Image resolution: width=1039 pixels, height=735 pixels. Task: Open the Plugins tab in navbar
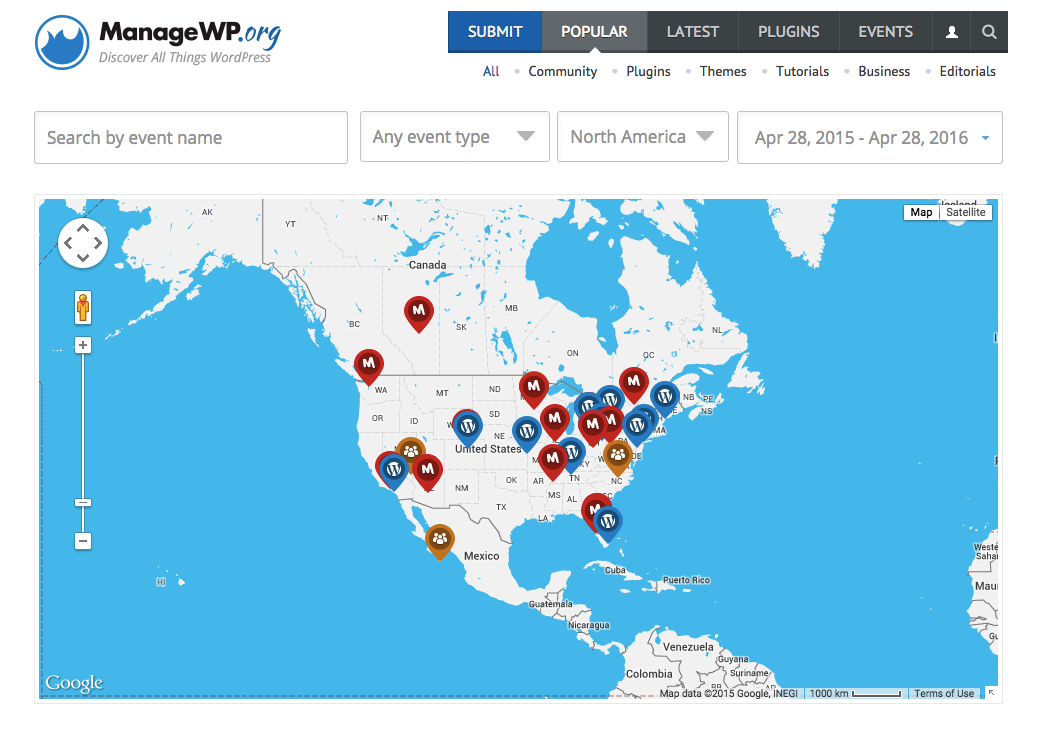tap(788, 32)
